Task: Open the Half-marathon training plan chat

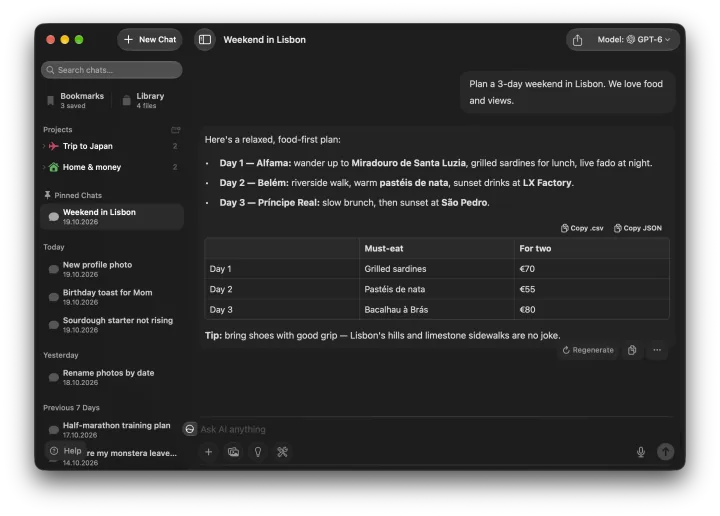Action: pyautogui.click(x=112, y=430)
